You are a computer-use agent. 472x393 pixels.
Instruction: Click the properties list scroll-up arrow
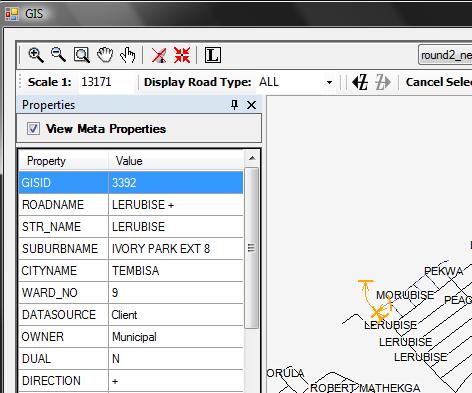click(252, 158)
